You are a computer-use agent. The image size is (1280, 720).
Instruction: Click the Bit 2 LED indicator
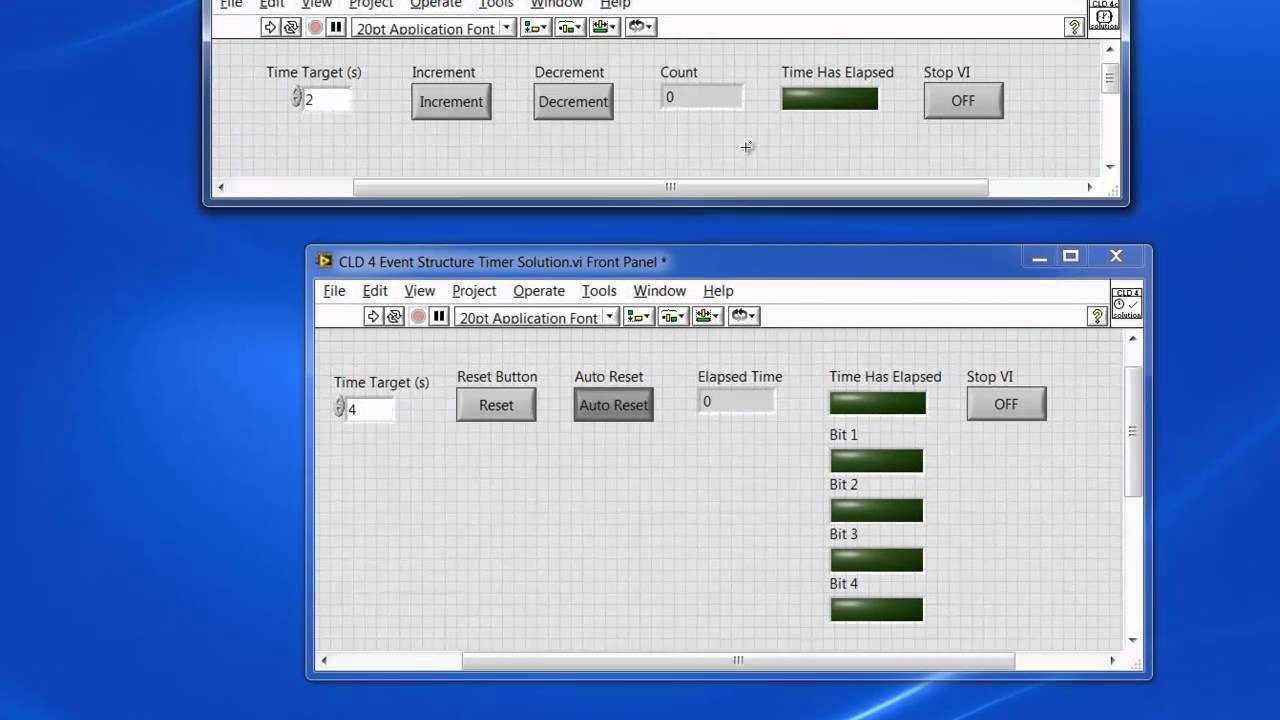876,510
